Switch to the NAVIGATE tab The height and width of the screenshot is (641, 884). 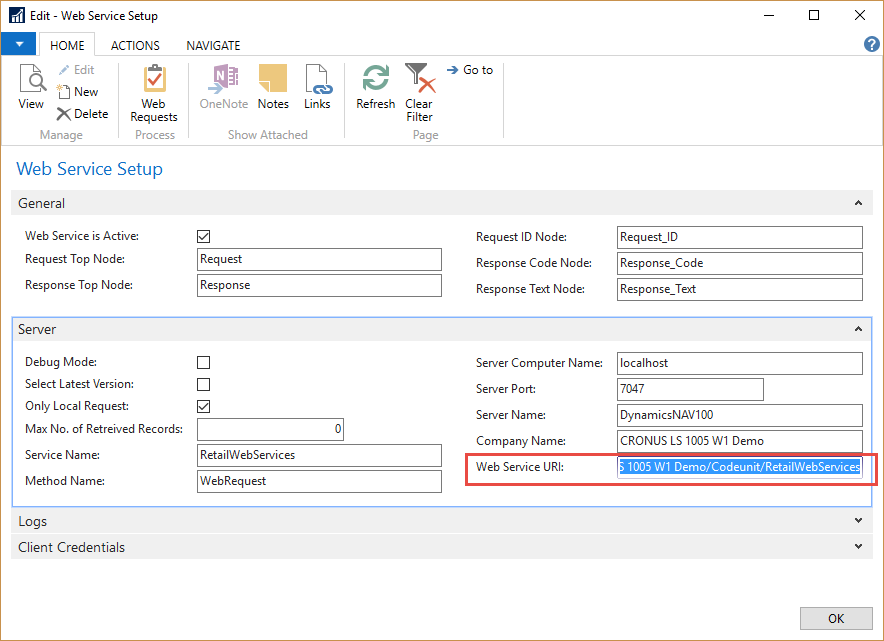click(x=213, y=45)
